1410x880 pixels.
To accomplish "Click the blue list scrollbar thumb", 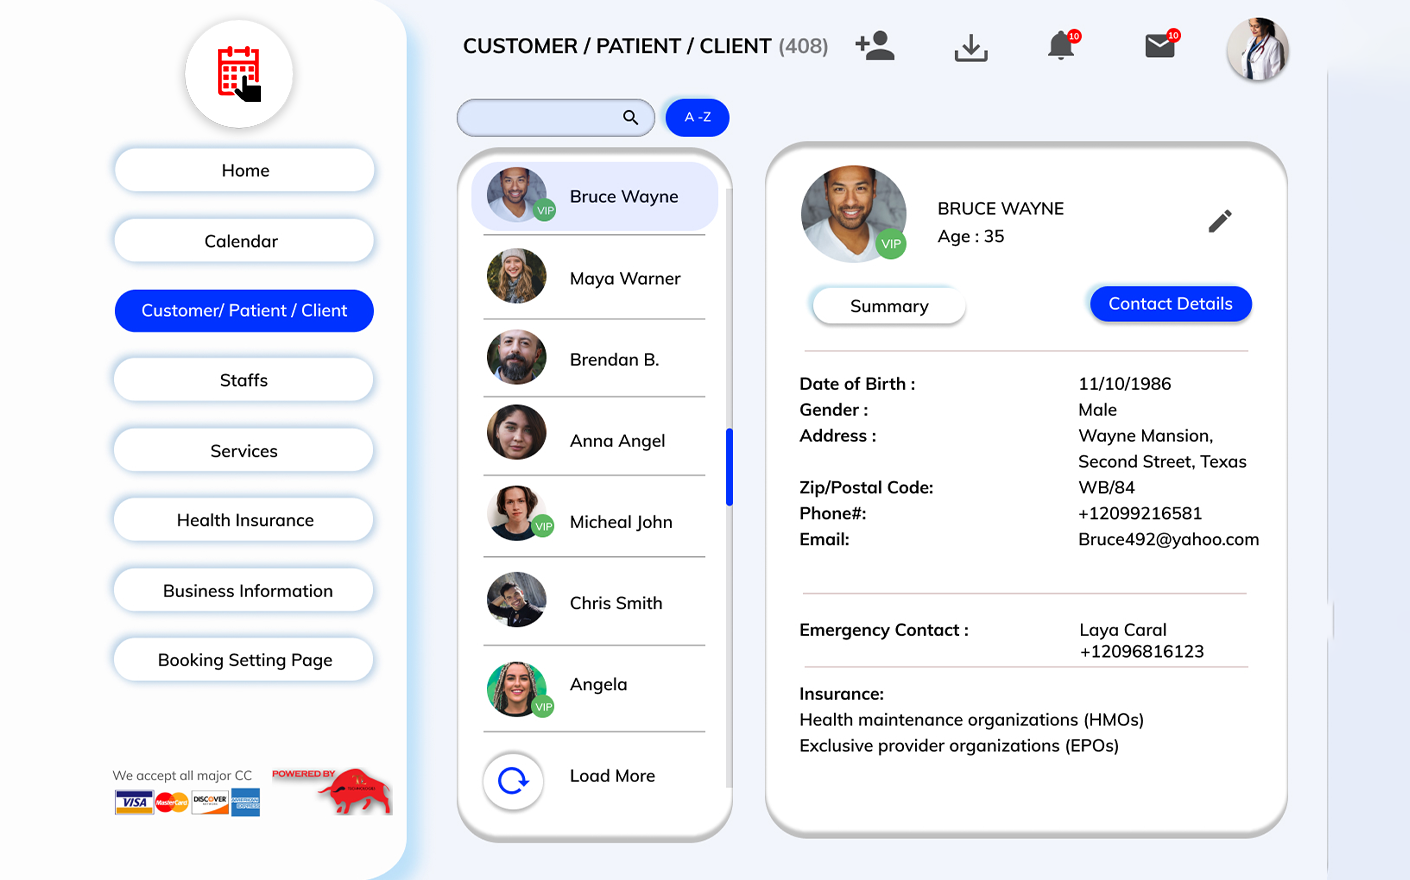I will coord(729,467).
